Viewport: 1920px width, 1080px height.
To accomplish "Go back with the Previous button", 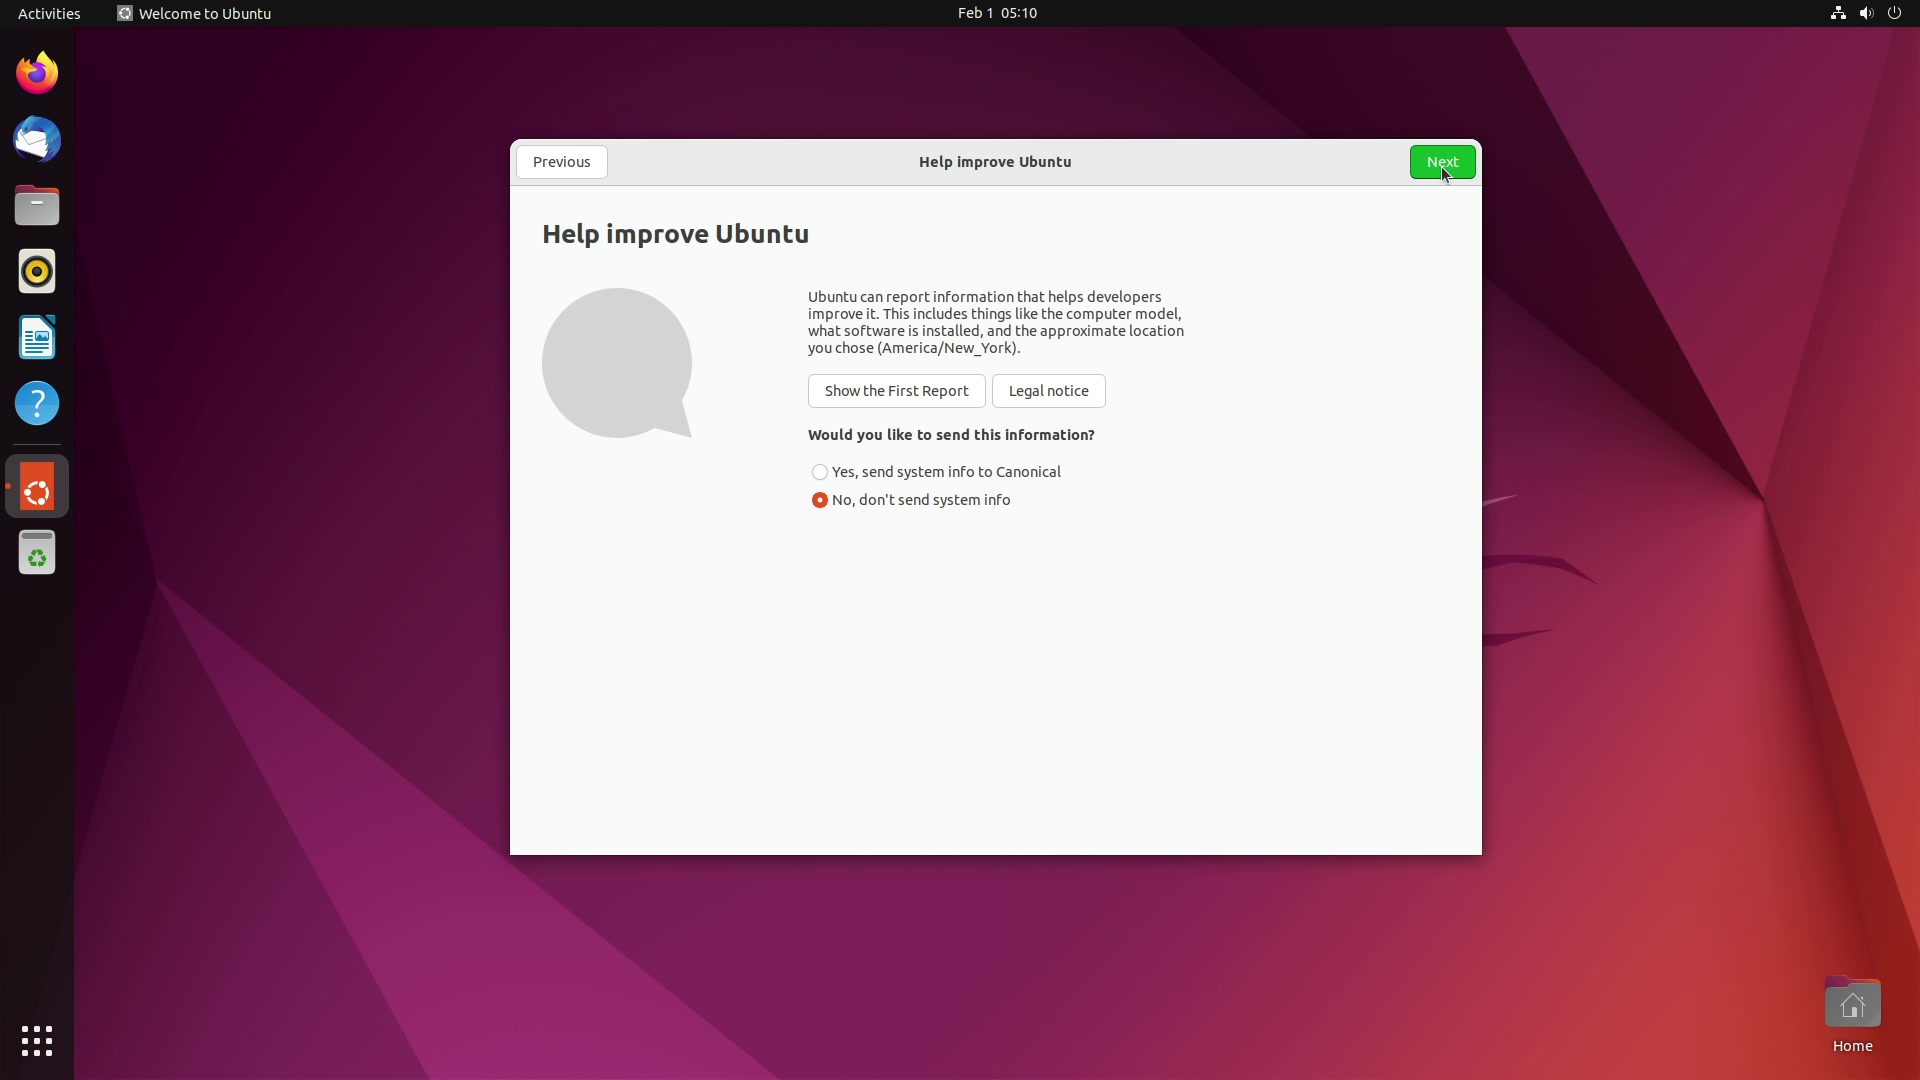I will [561, 162].
